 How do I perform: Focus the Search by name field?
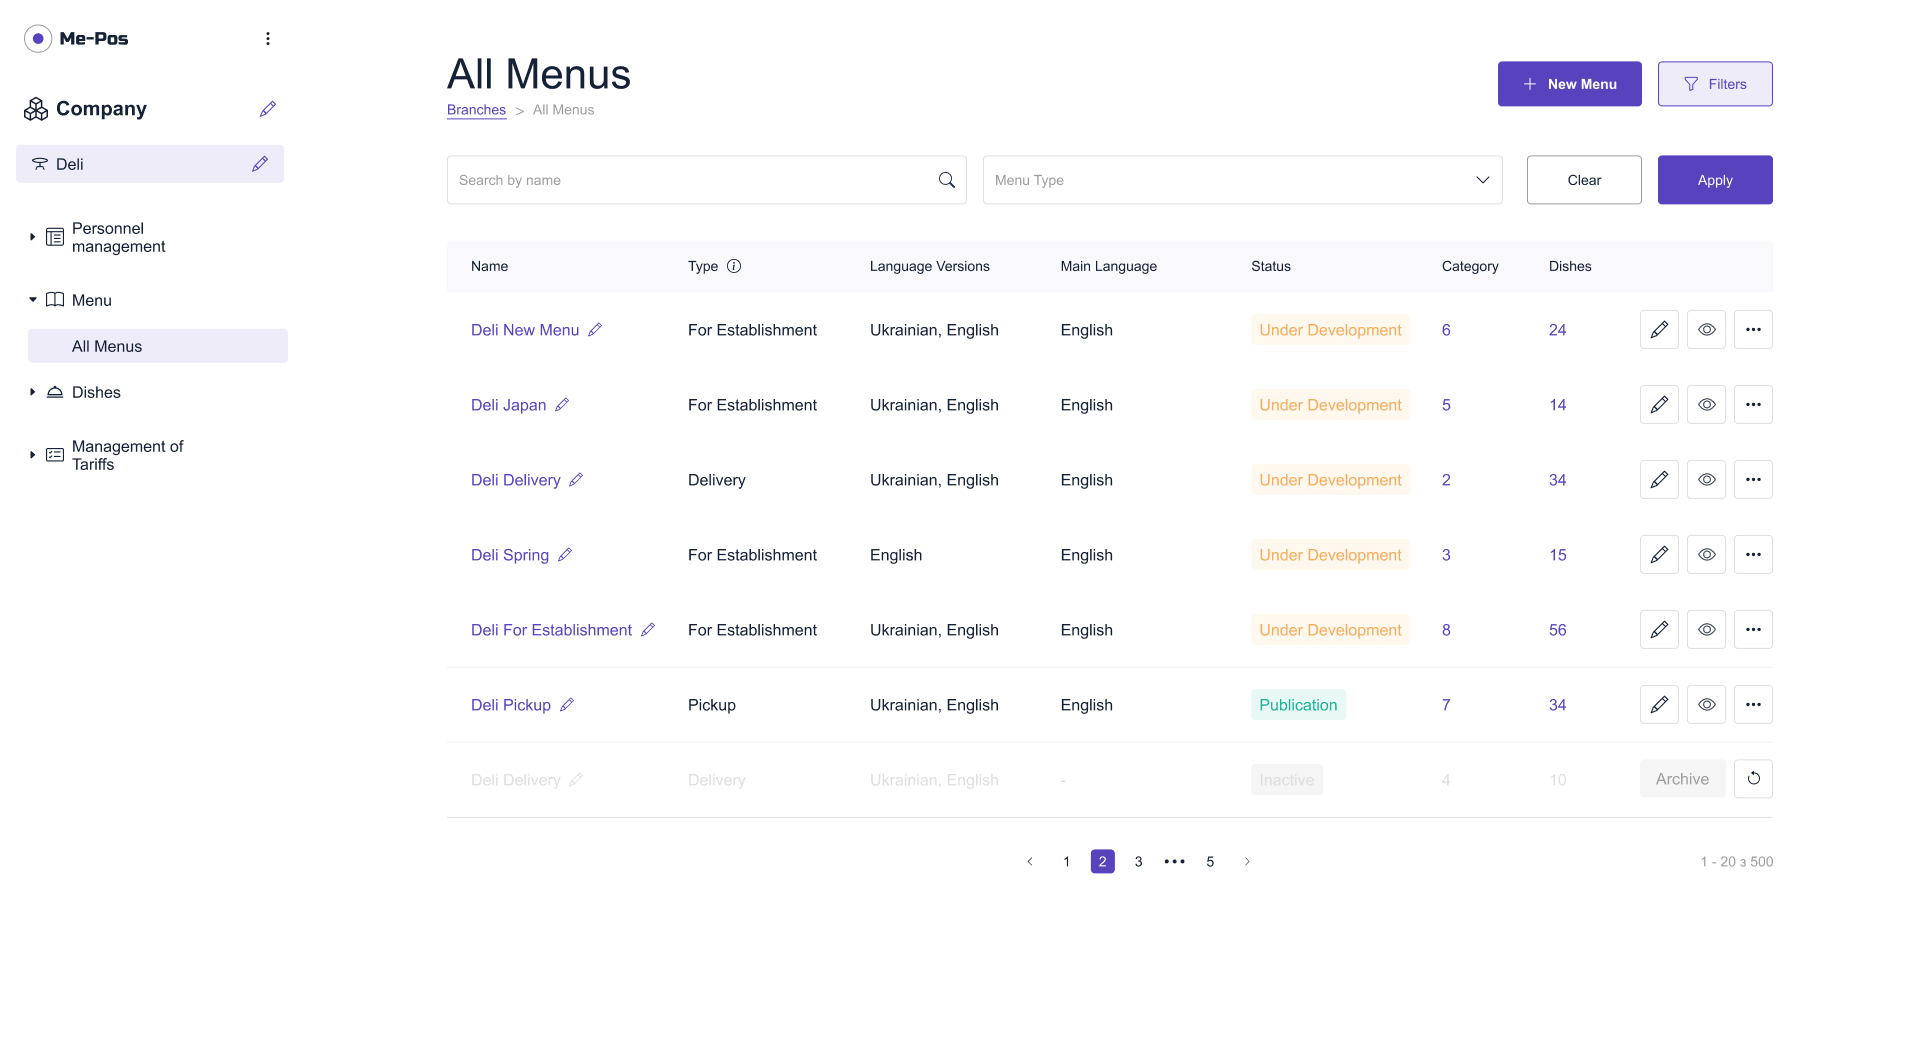coord(706,180)
